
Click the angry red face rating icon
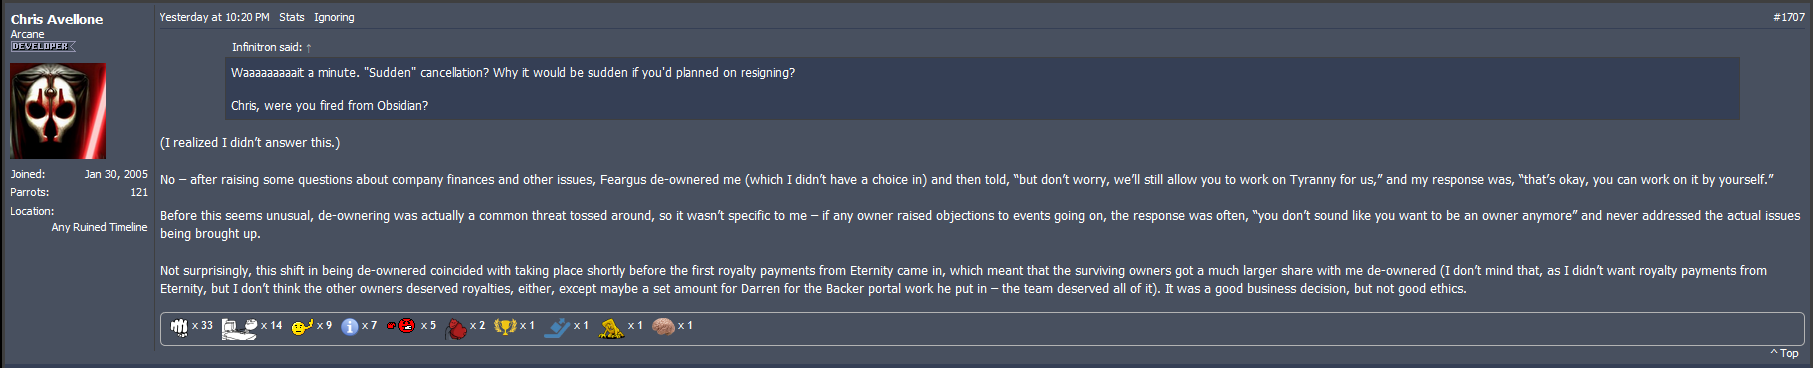click(x=401, y=326)
